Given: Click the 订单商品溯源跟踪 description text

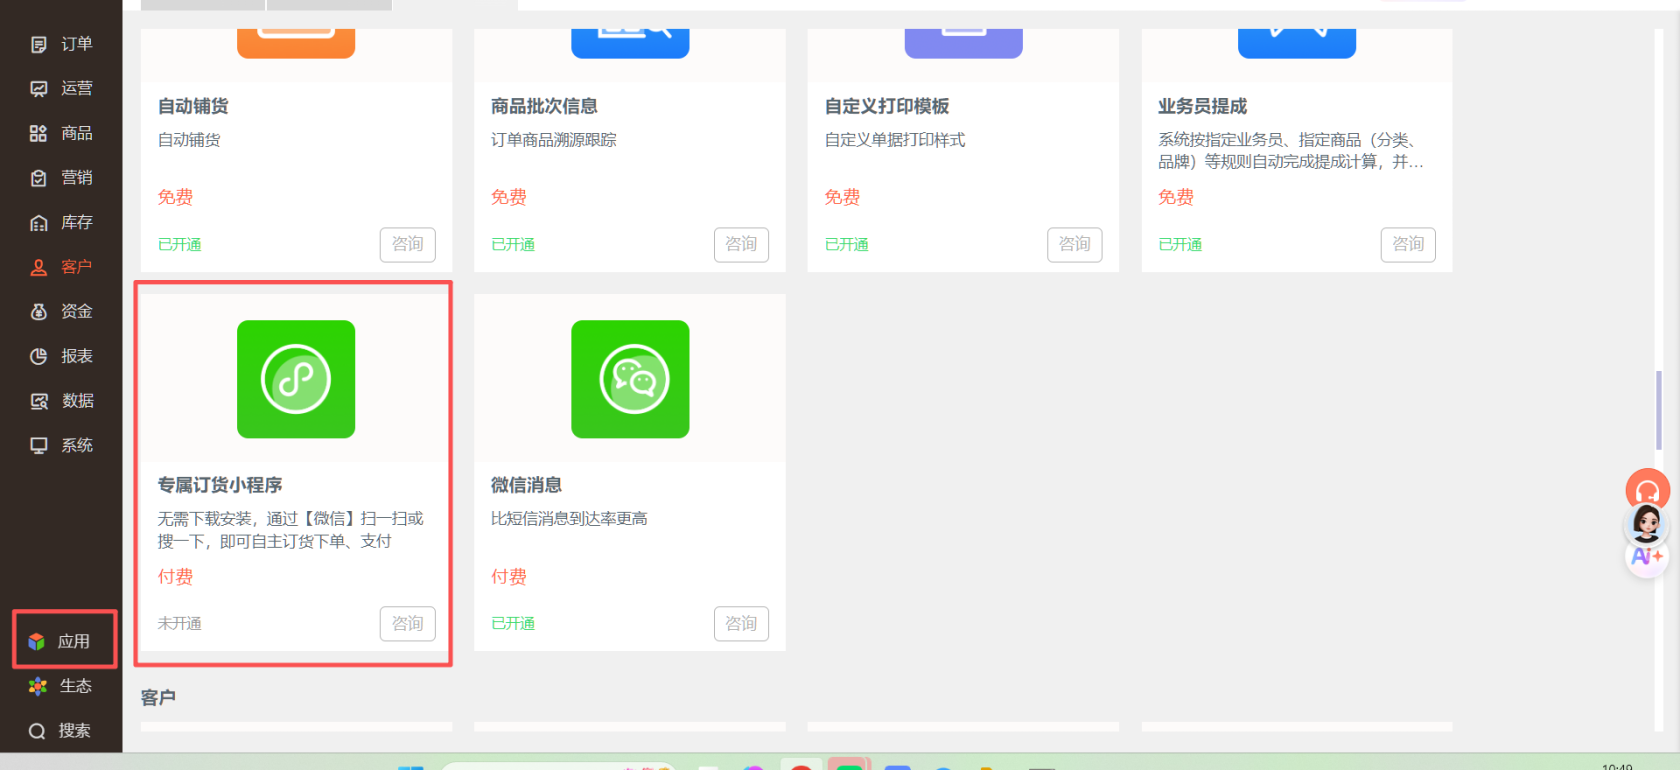Looking at the screenshot, I should [554, 140].
